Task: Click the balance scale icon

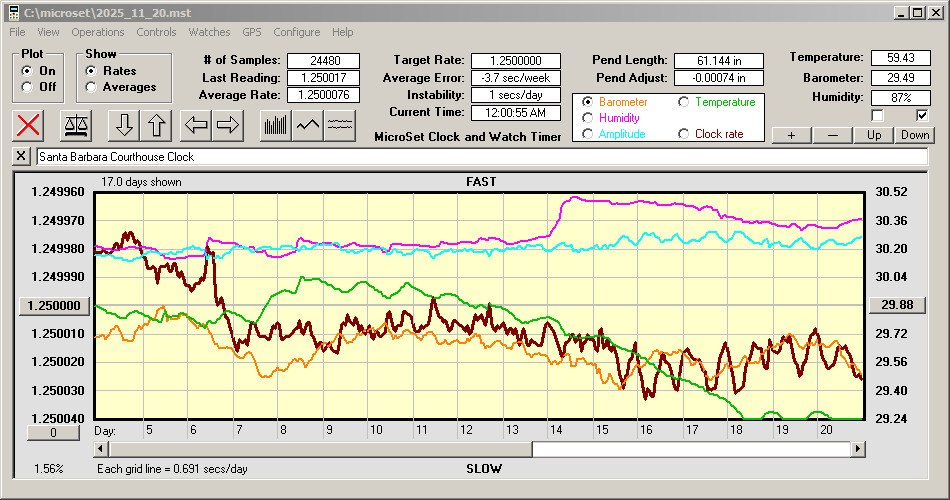Action: point(76,125)
